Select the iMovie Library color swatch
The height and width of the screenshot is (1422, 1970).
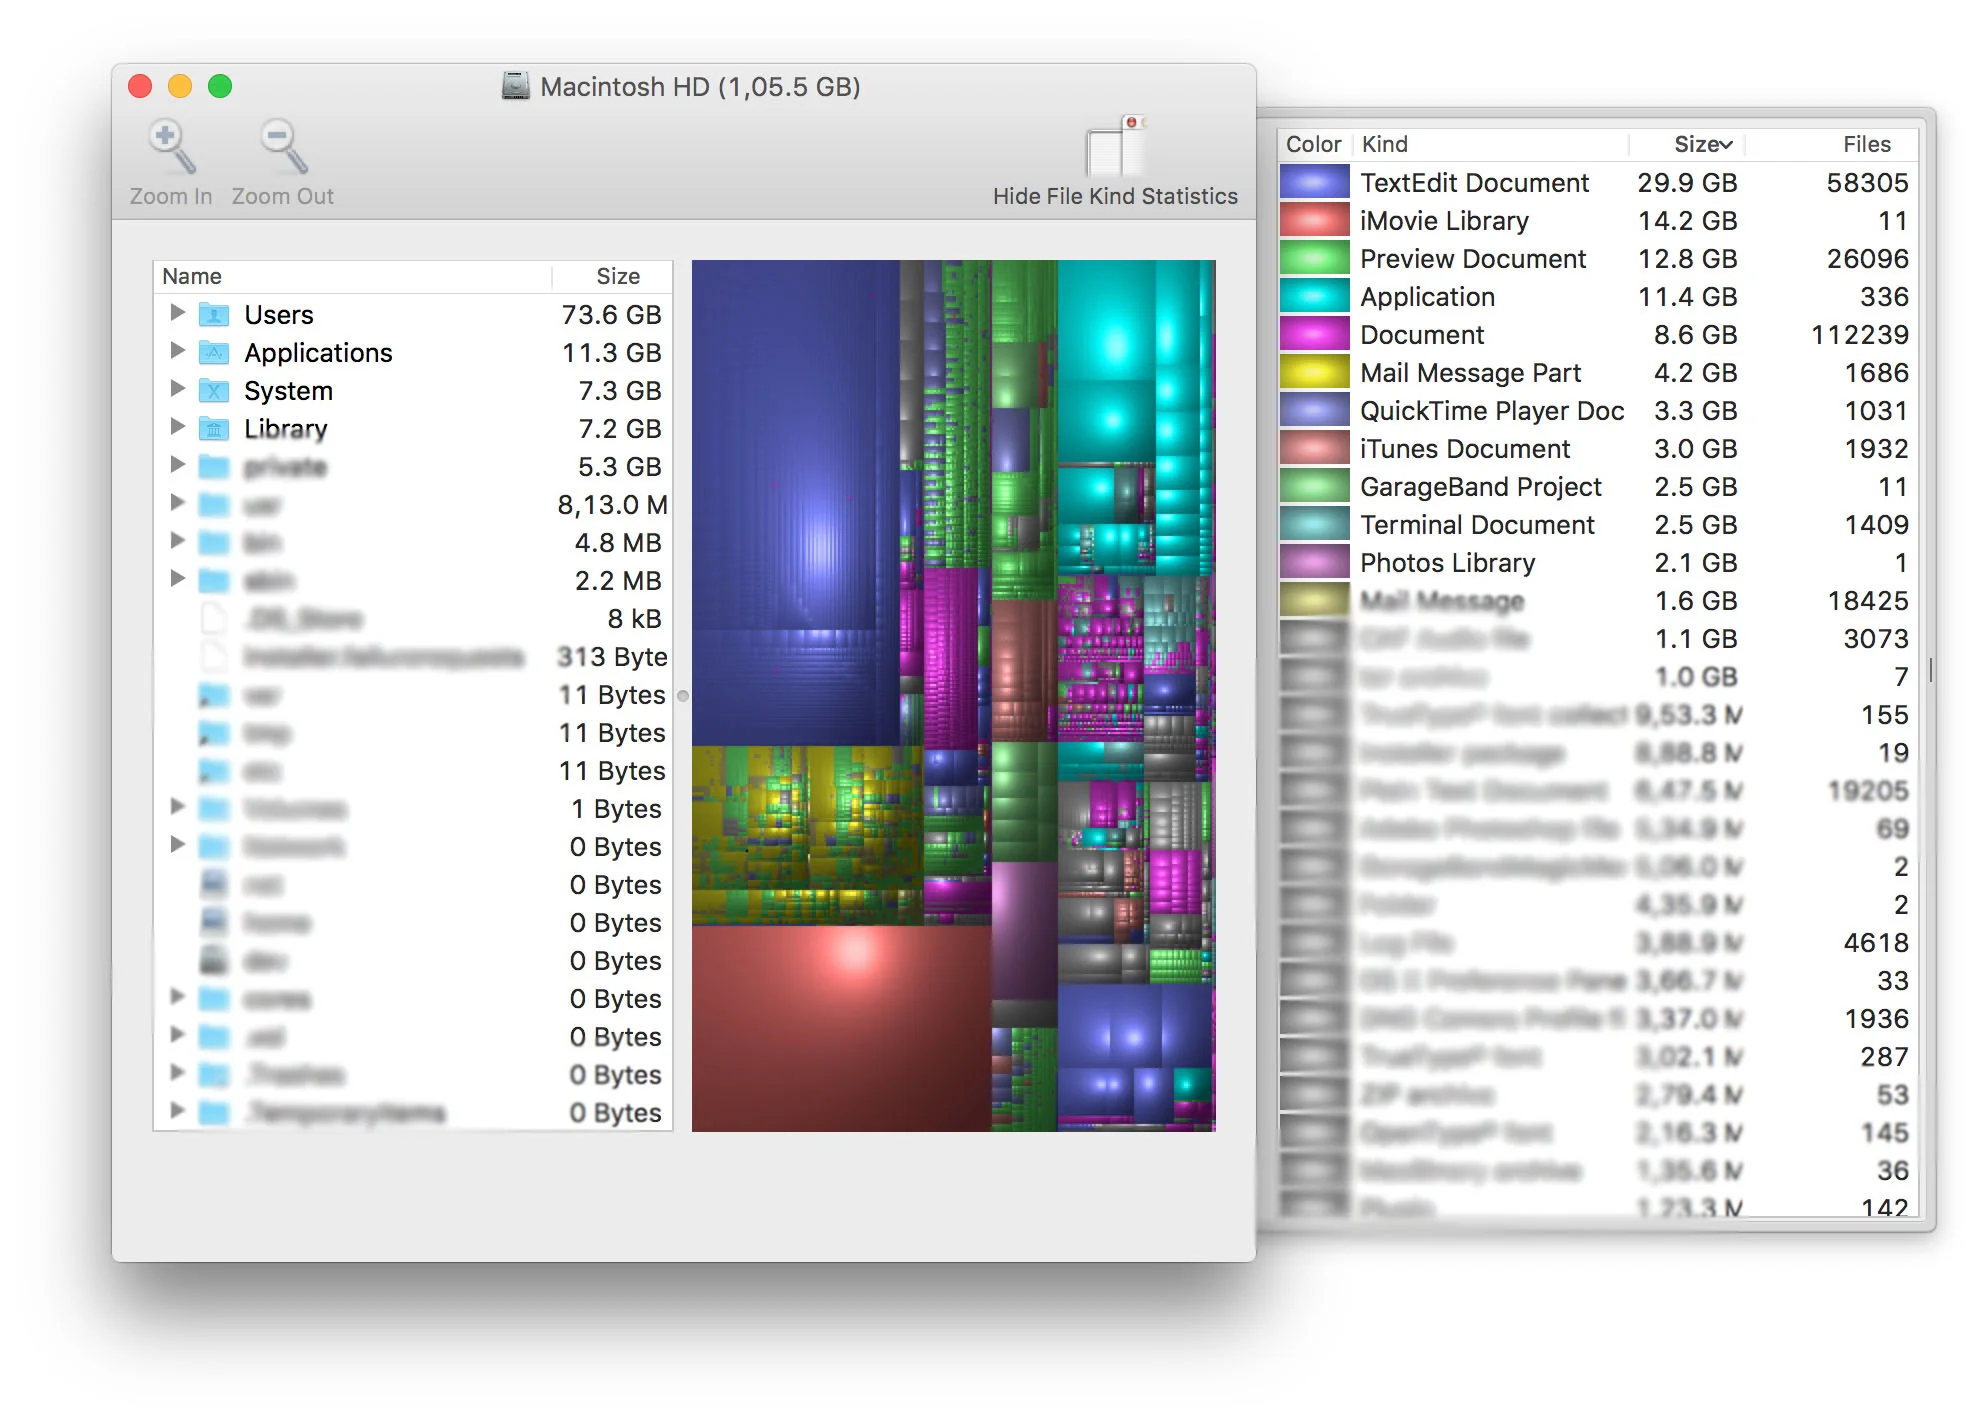[x=1313, y=220]
